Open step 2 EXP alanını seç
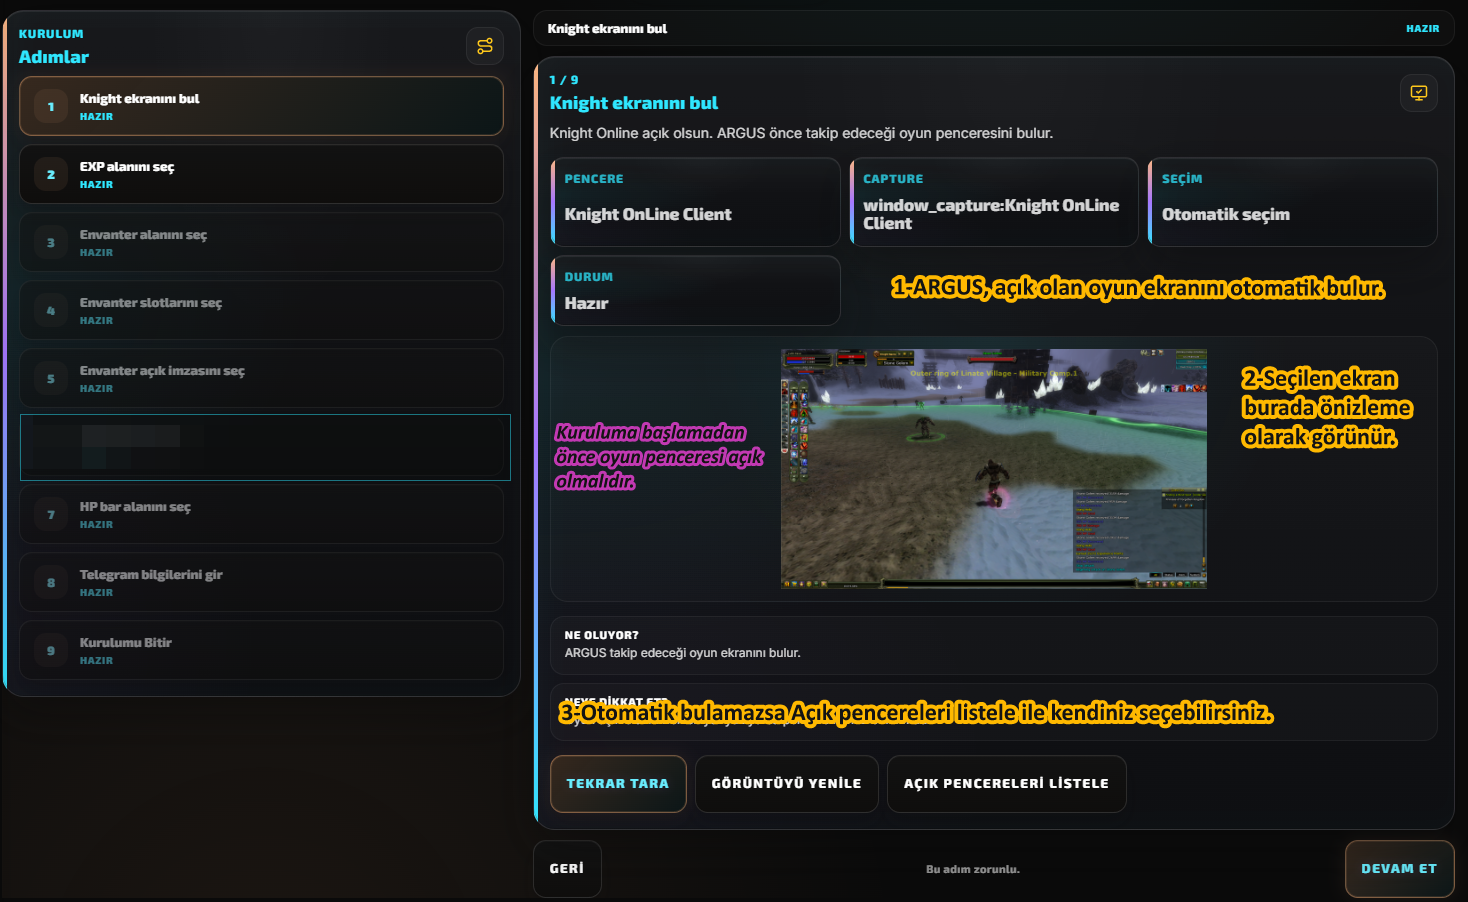 pyautogui.click(x=261, y=174)
